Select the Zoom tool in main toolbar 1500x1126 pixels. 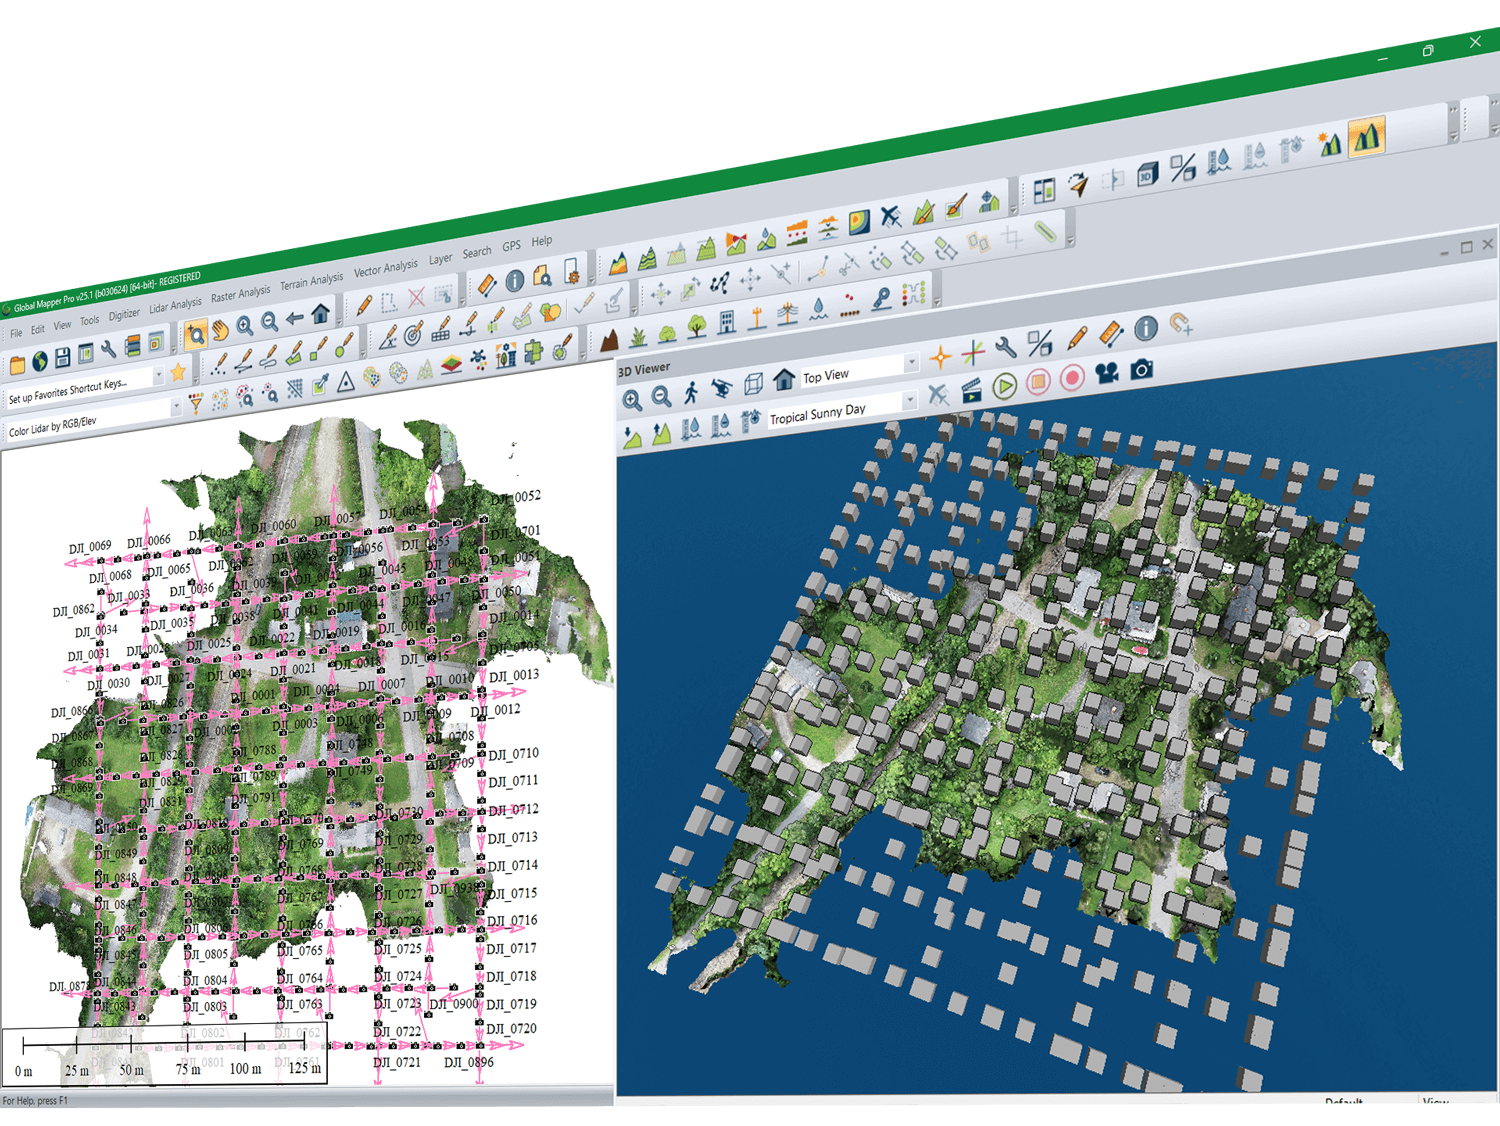pos(195,333)
